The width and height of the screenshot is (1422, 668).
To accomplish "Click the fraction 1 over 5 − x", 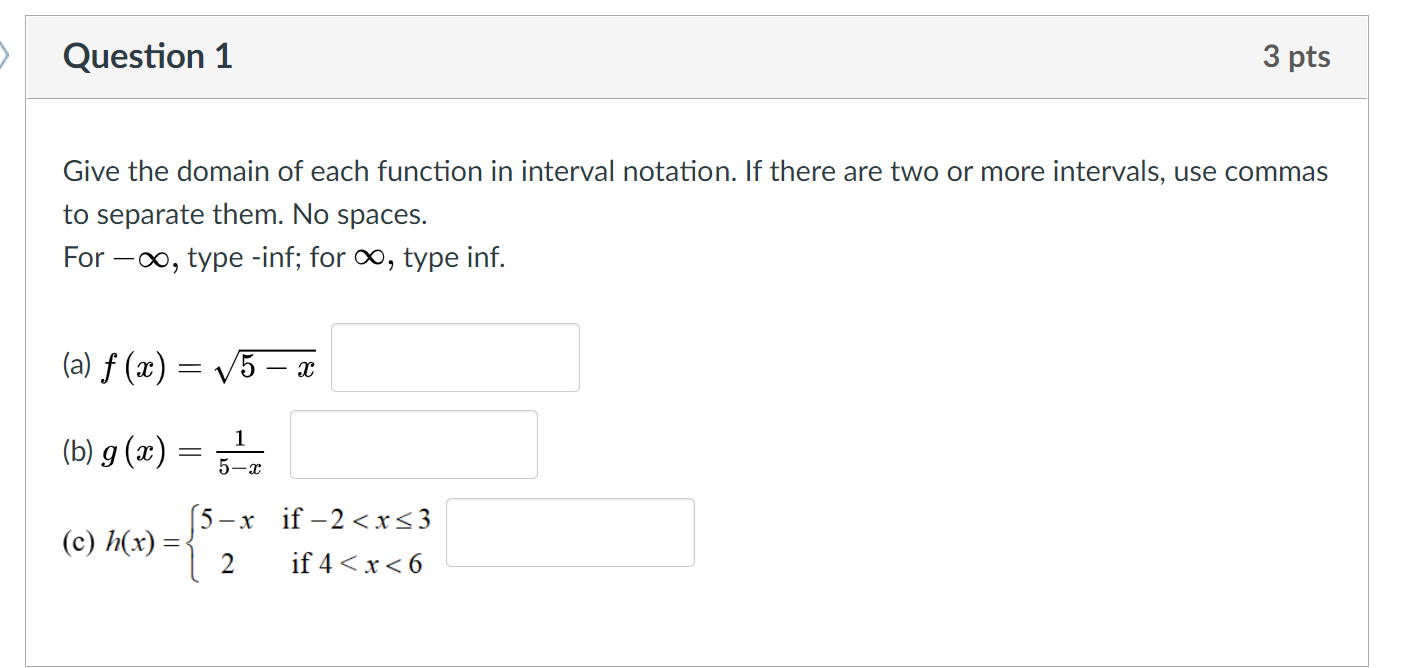I will tap(240, 452).
